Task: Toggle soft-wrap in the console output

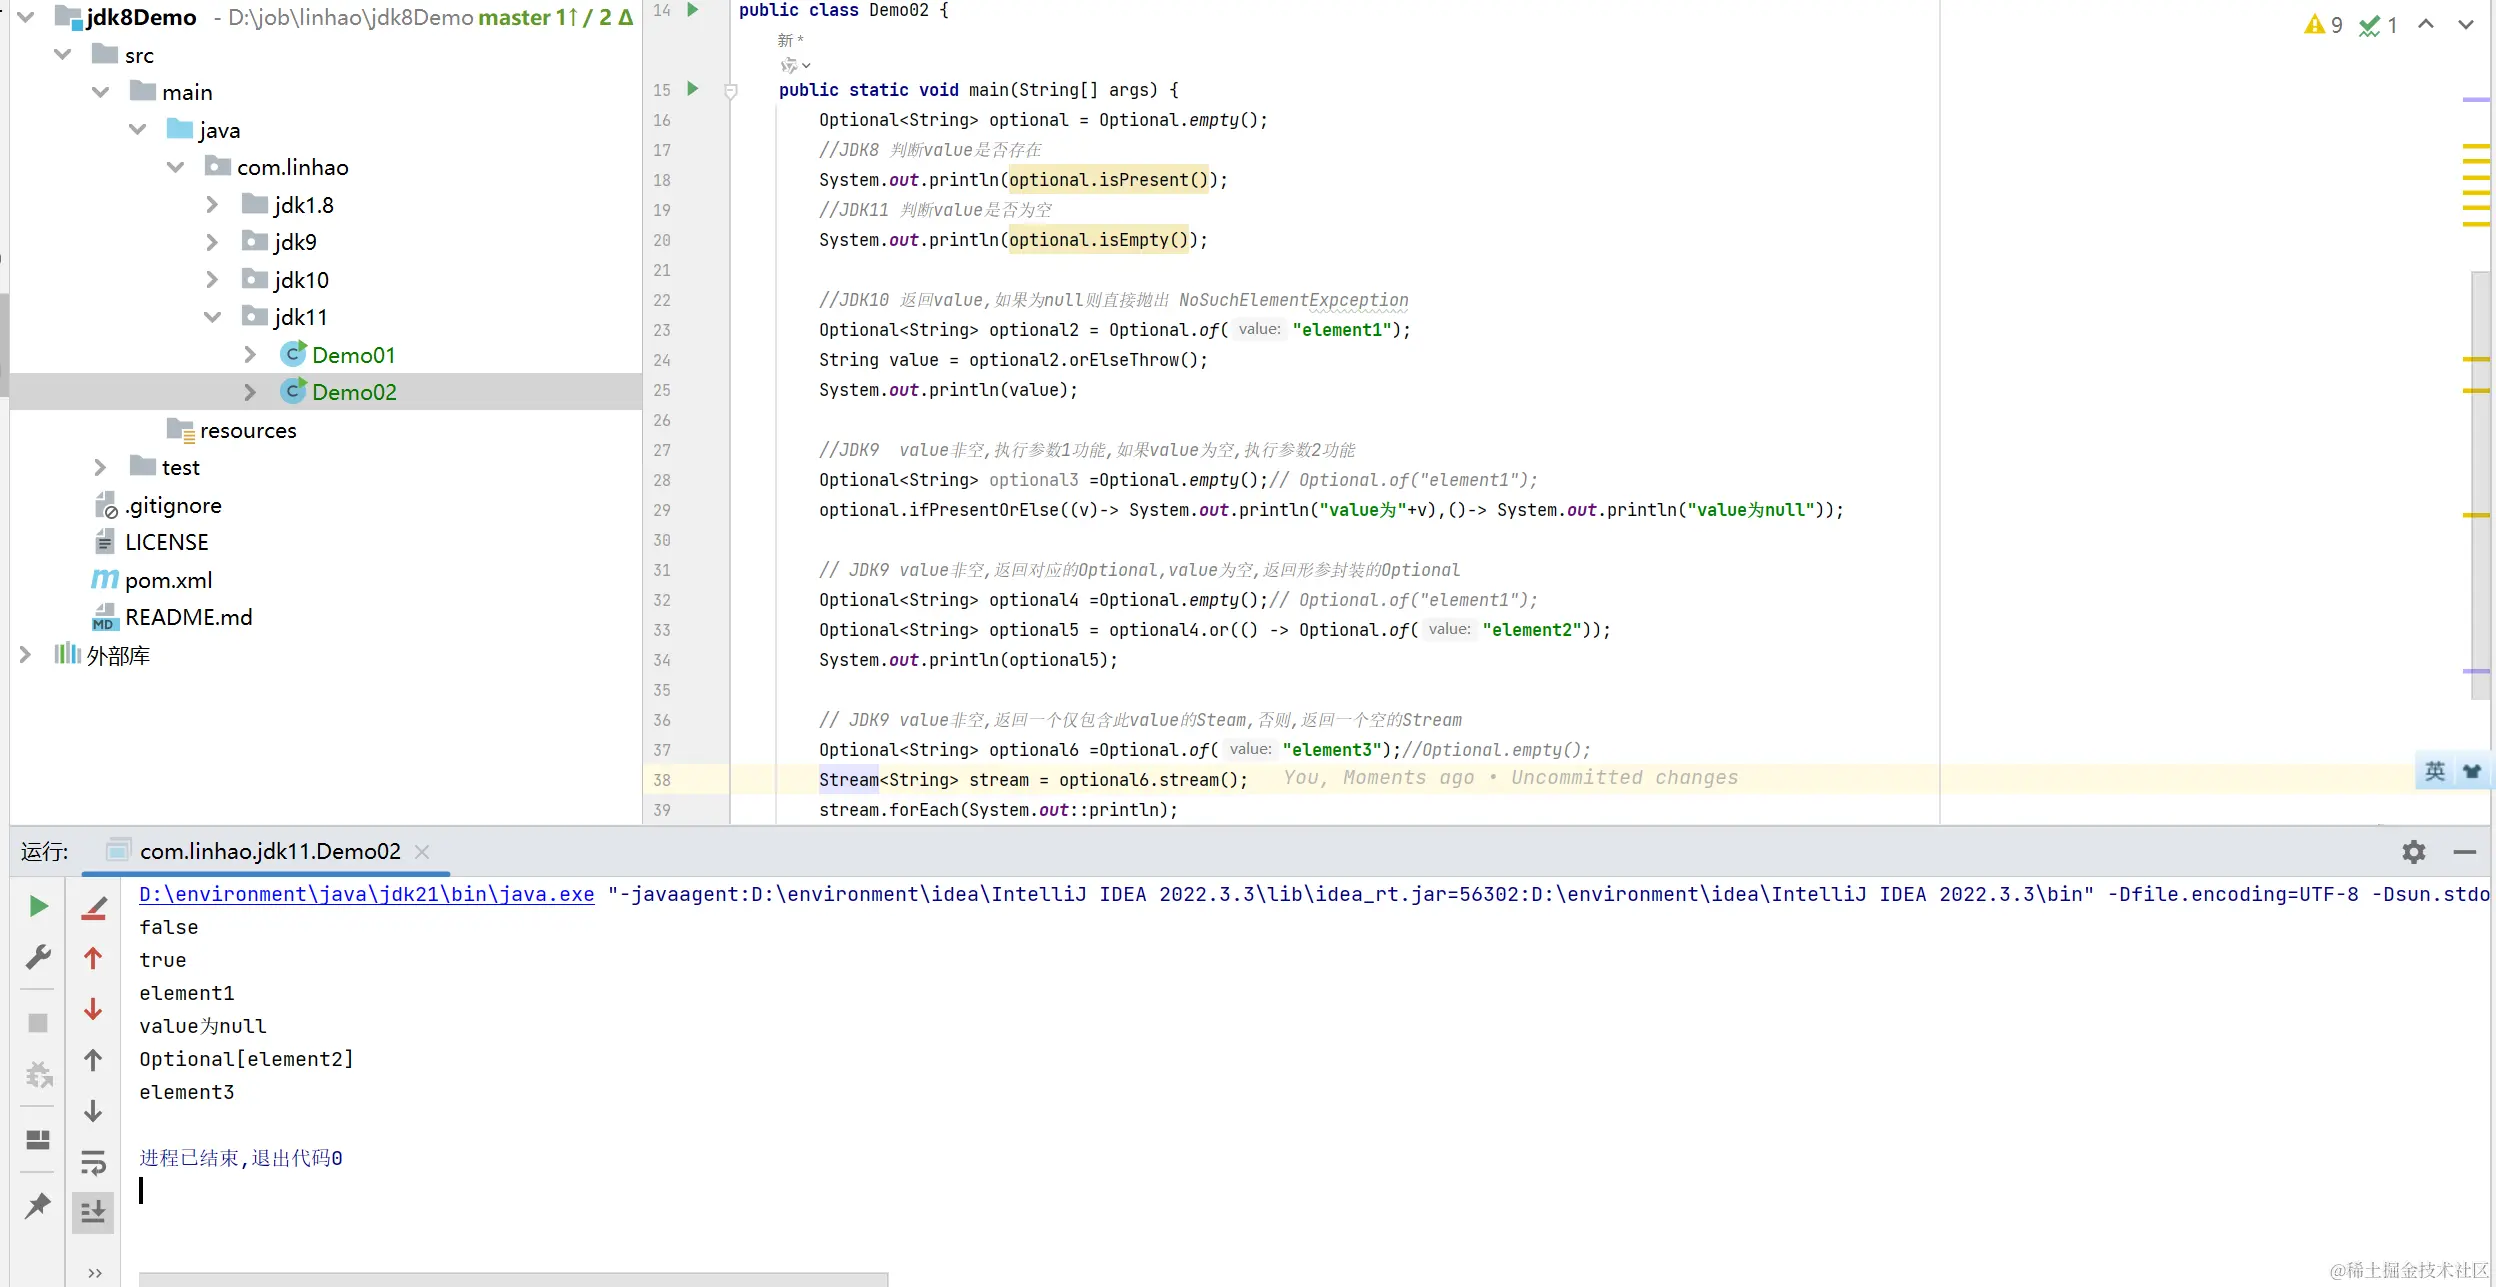Action: coord(93,1162)
